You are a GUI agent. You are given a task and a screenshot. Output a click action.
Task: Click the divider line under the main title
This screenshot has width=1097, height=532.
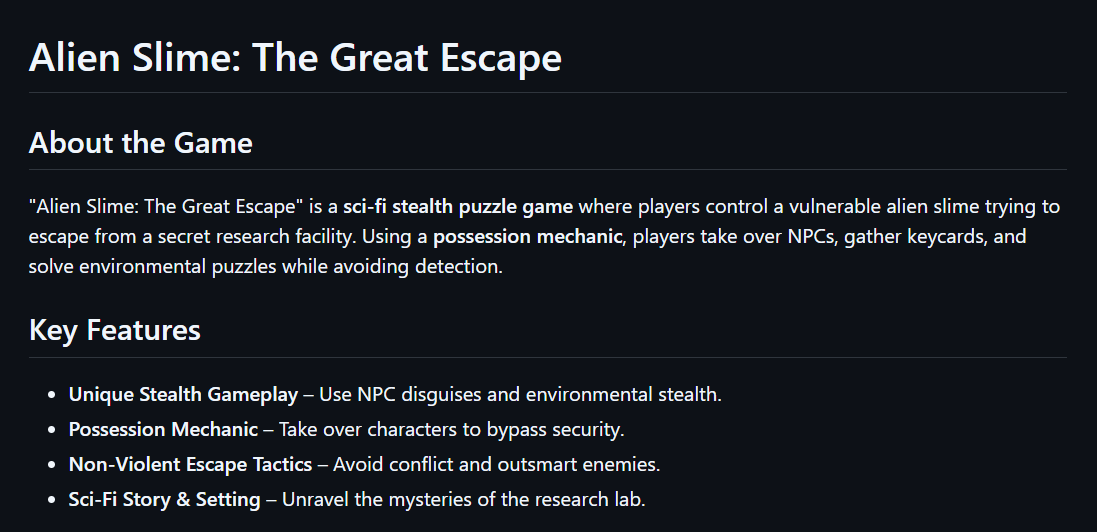[x=548, y=92]
